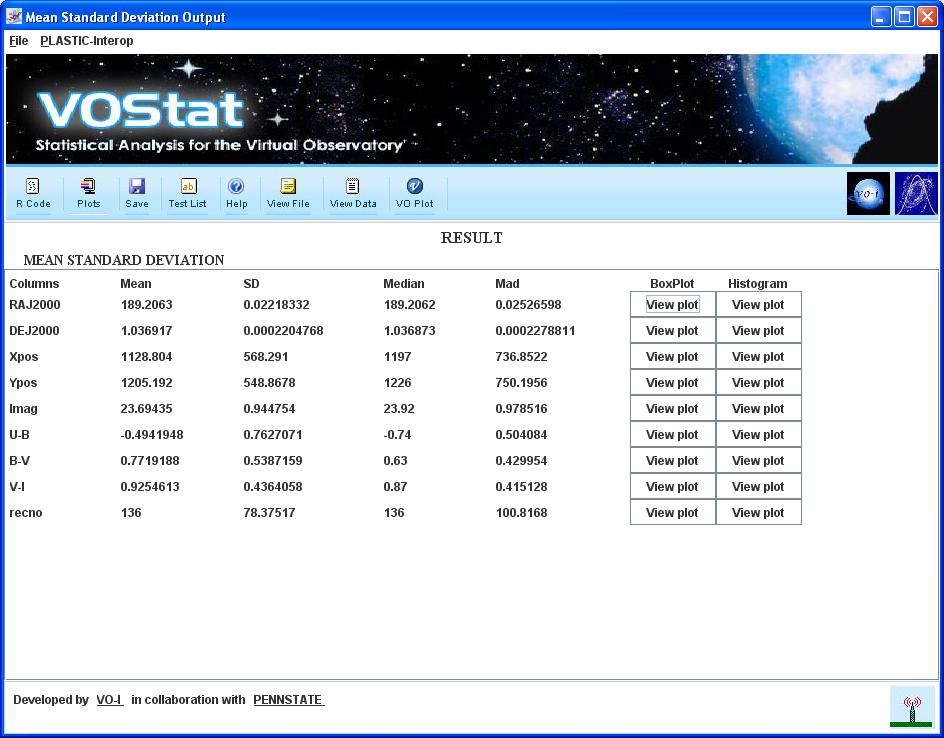
Task: View the BoxPlot for Xpos
Action: [672, 356]
